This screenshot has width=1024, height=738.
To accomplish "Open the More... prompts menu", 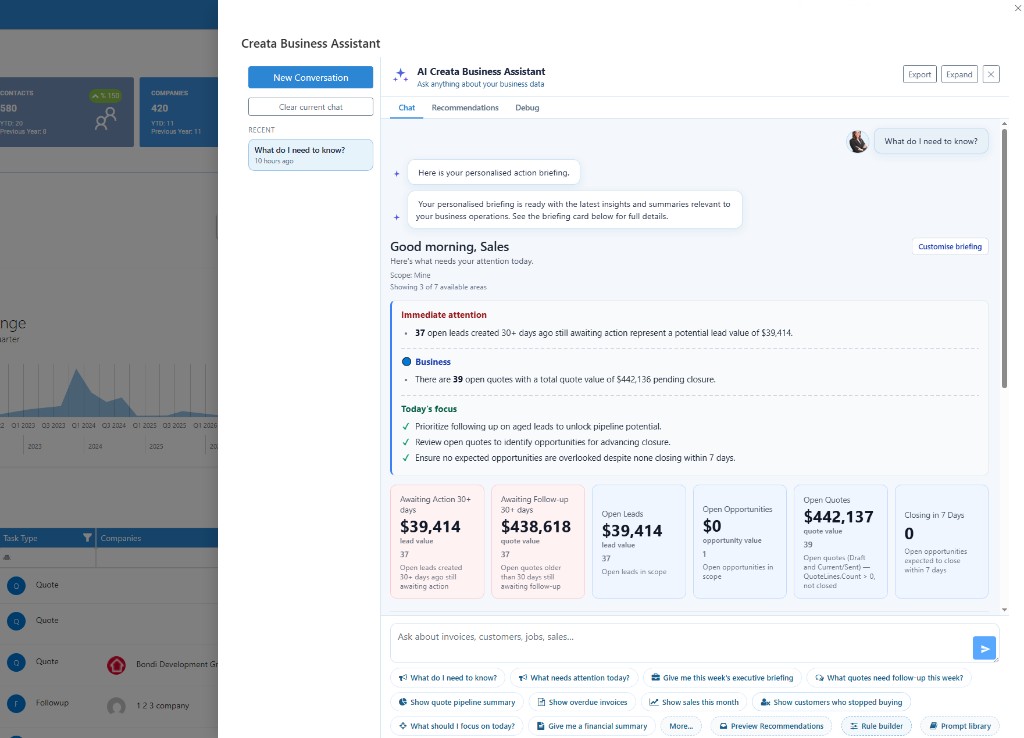I will [x=681, y=726].
